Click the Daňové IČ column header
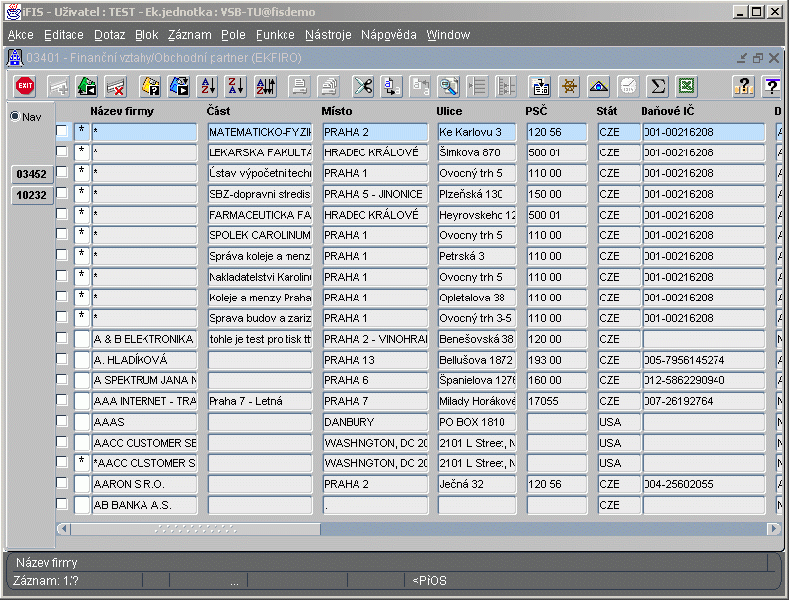789x600 pixels. [x=668, y=111]
